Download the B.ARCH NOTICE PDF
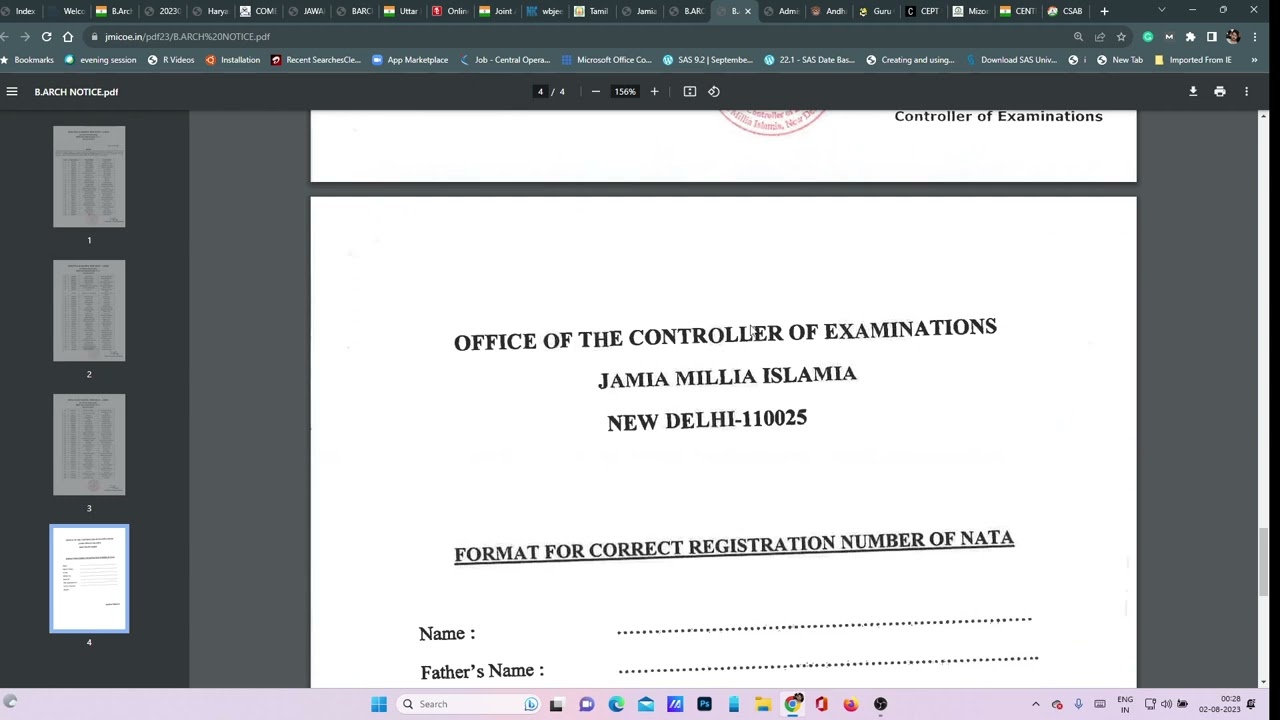The width and height of the screenshot is (1280, 720). click(1193, 92)
